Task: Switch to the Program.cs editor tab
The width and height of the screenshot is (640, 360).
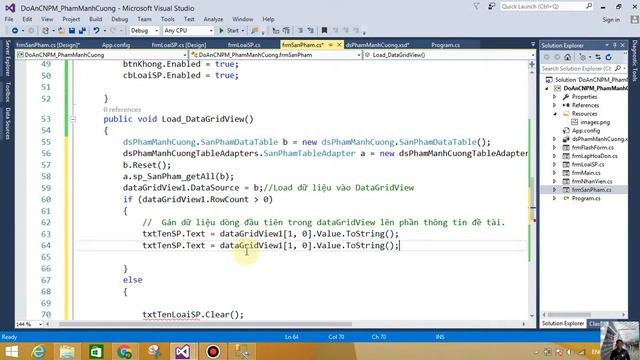Action: 445,45
